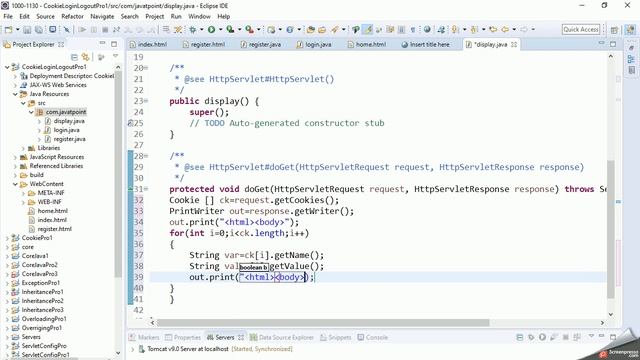The width and height of the screenshot is (640, 360).
Task: Open the Project menu
Action: [155, 16]
